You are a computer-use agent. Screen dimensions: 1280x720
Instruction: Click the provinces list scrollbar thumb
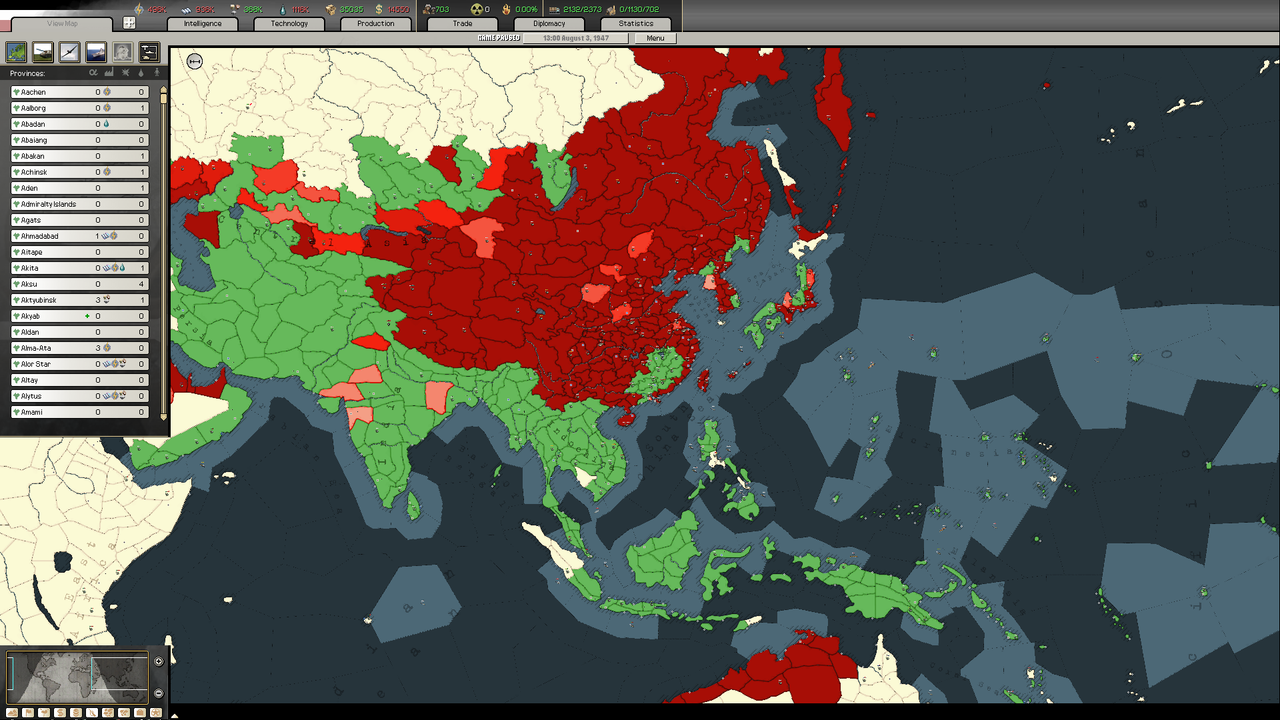coord(164,99)
